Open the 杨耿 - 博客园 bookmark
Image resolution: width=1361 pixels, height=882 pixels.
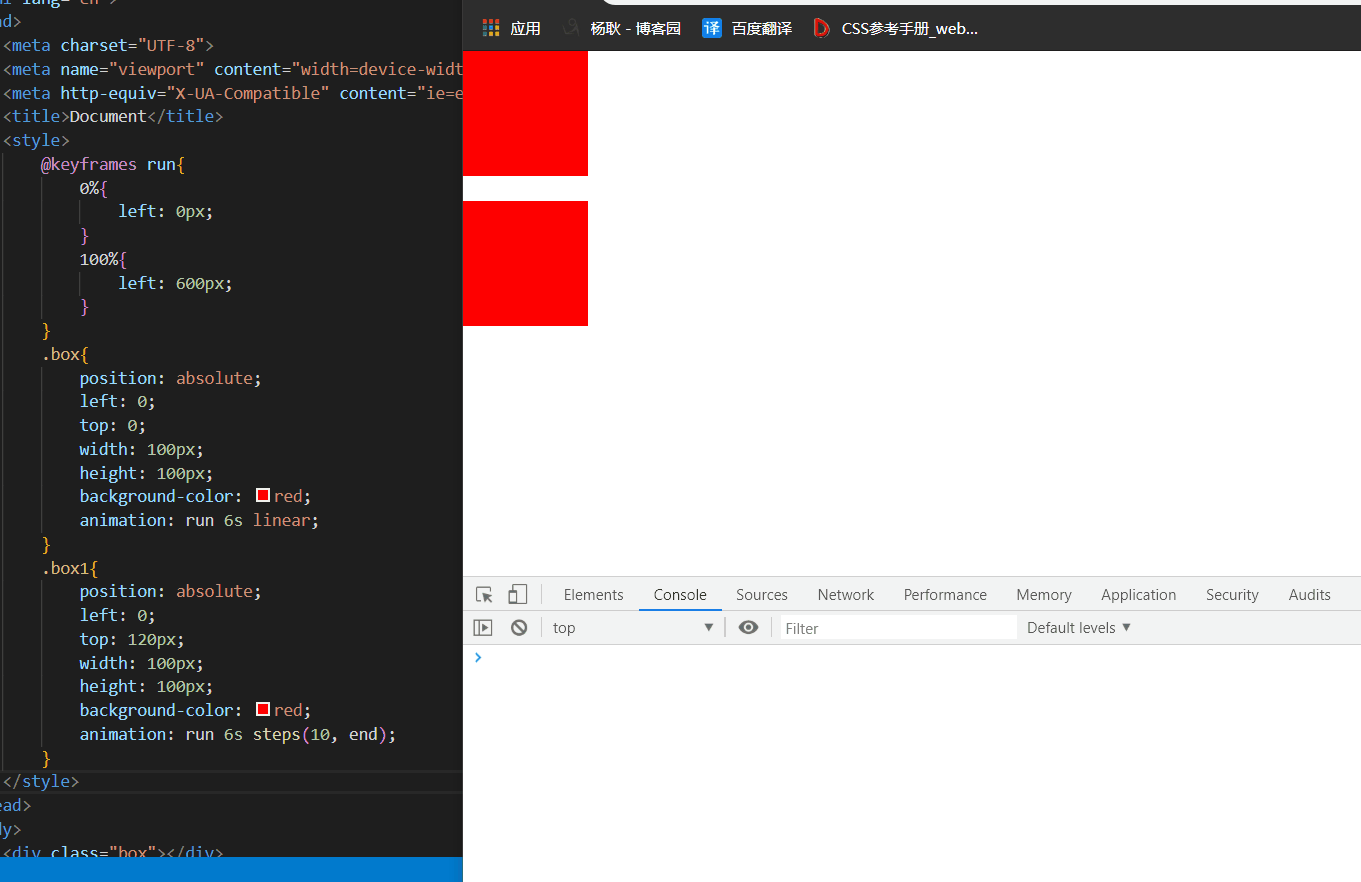coord(634,28)
